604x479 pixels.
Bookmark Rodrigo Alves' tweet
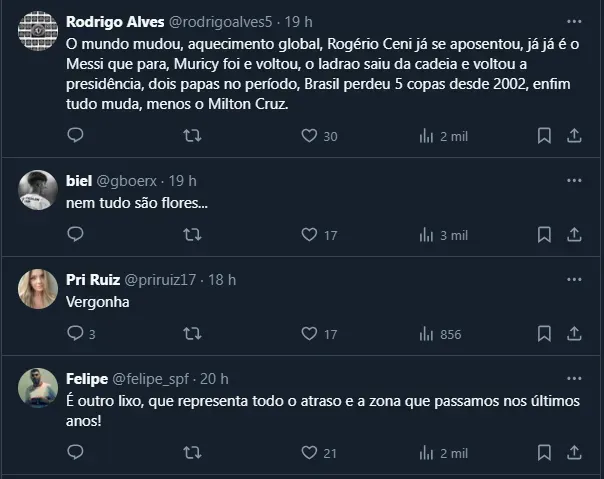tap(544, 136)
